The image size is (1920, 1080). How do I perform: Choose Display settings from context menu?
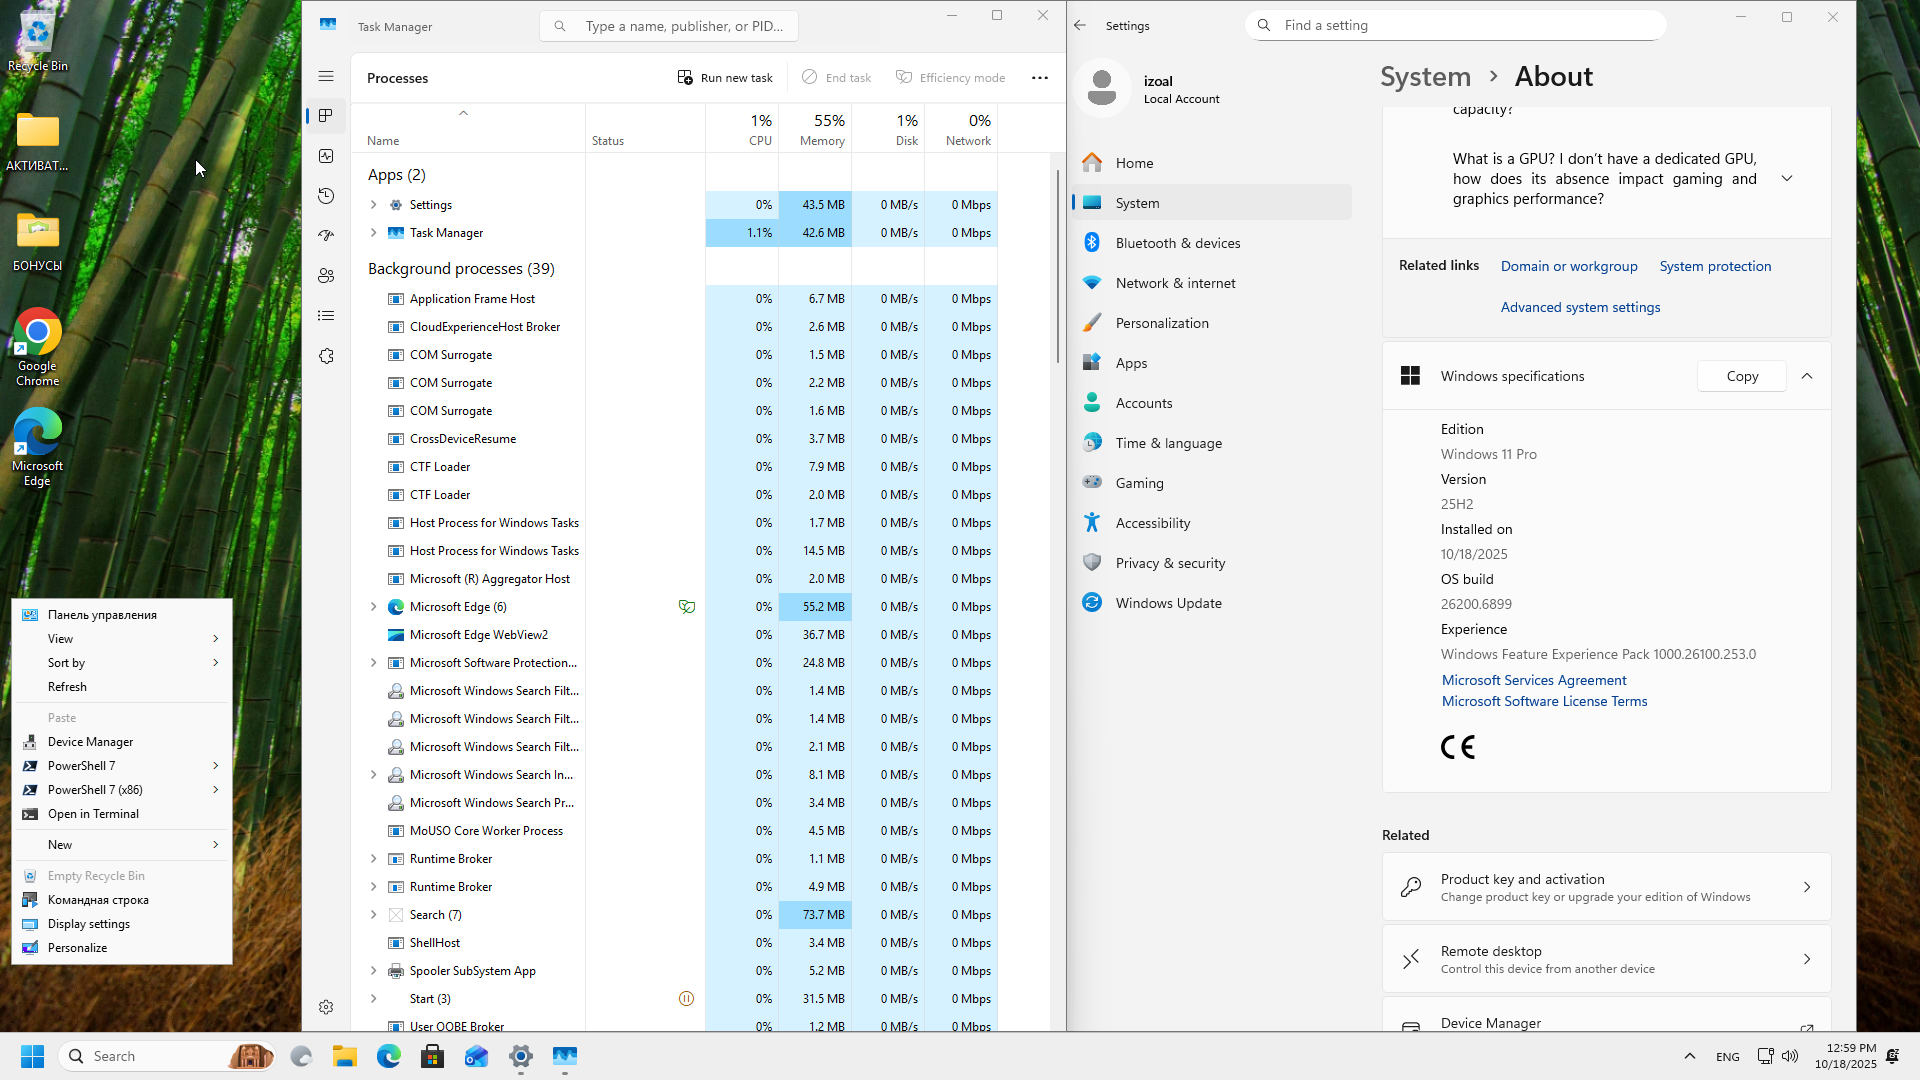point(89,924)
